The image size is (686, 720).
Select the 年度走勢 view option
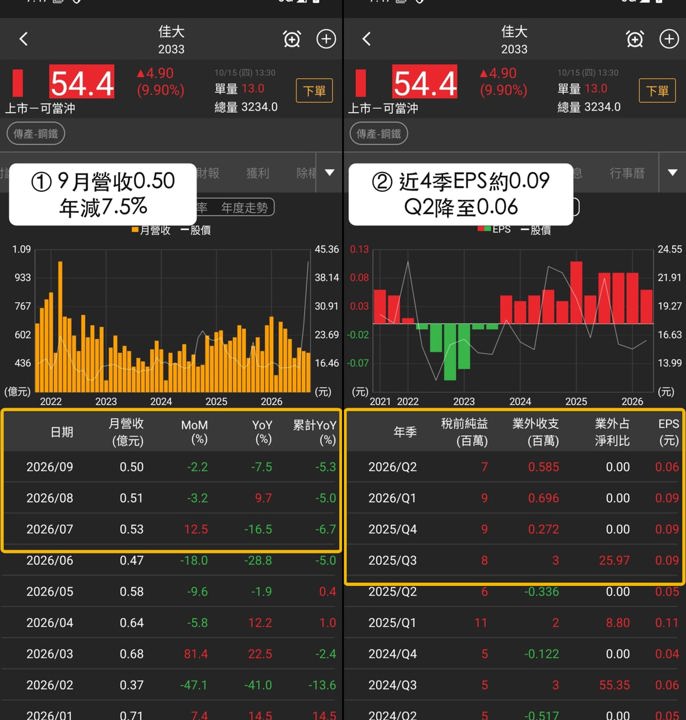[x=244, y=208]
